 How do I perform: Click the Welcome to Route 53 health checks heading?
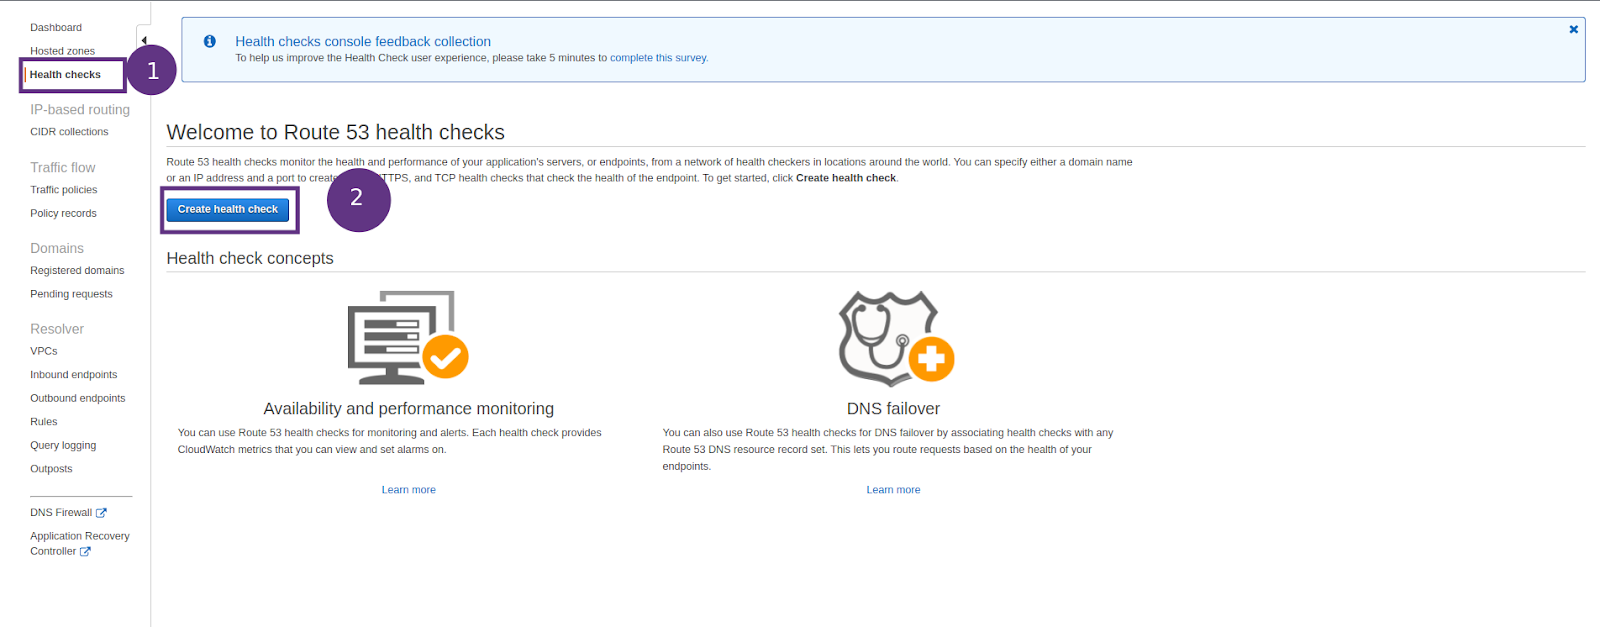(335, 133)
